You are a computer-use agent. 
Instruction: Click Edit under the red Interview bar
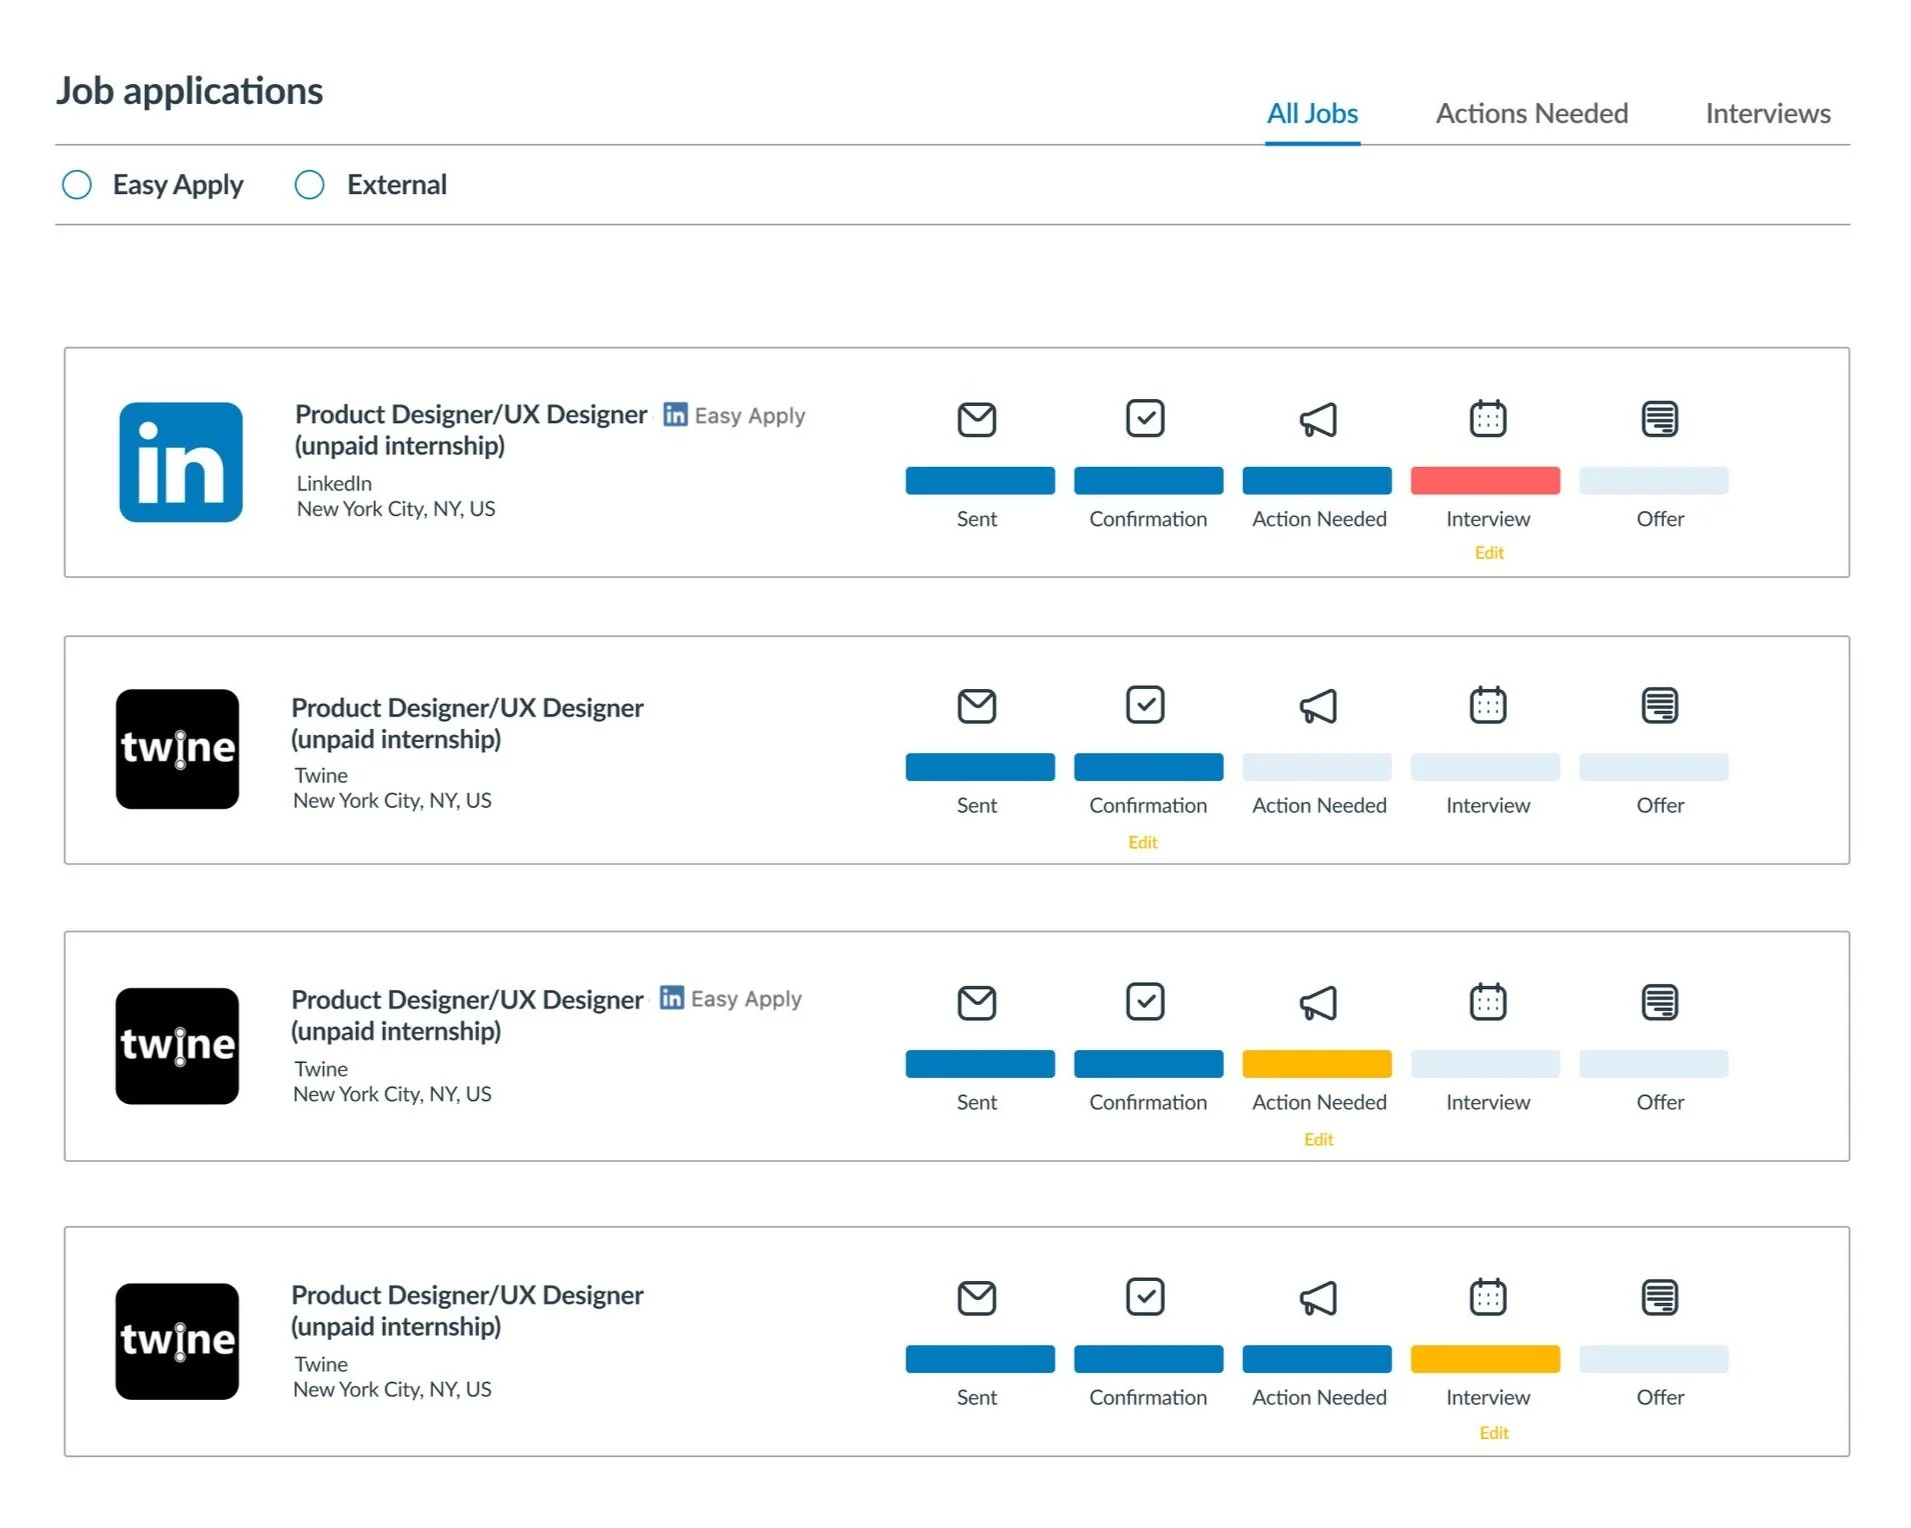click(x=1488, y=553)
